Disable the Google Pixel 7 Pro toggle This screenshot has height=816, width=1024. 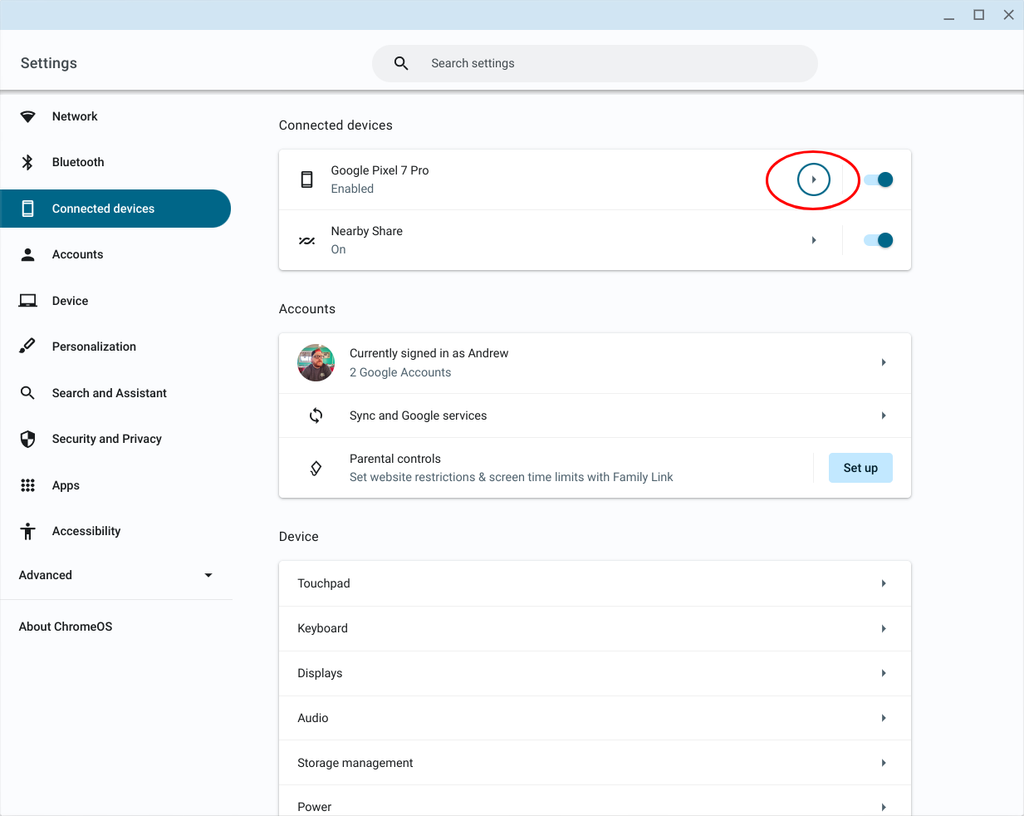pos(878,180)
